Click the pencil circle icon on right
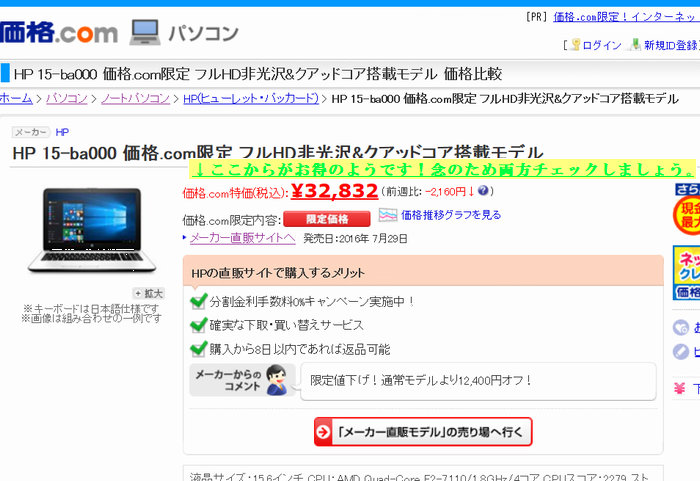Image resolution: width=700 pixels, height=481 pixels. (x=681, y=351)
